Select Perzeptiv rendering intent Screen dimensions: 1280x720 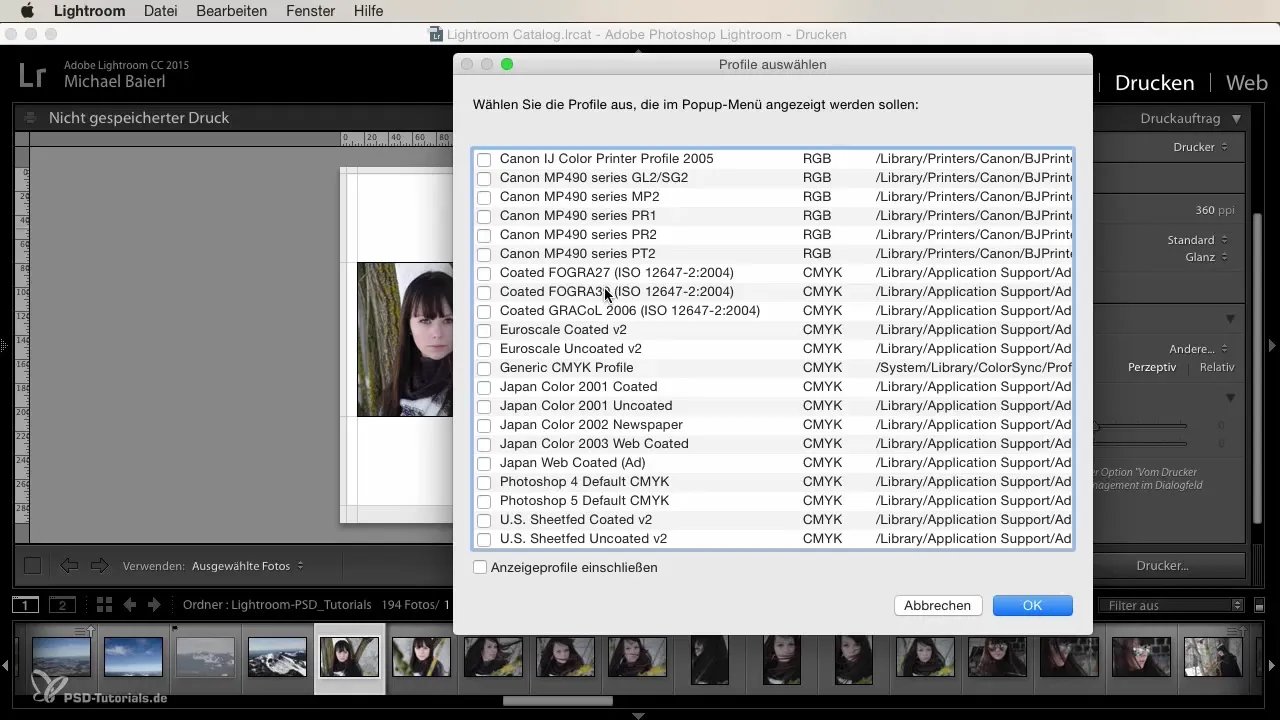[1152, 367]
